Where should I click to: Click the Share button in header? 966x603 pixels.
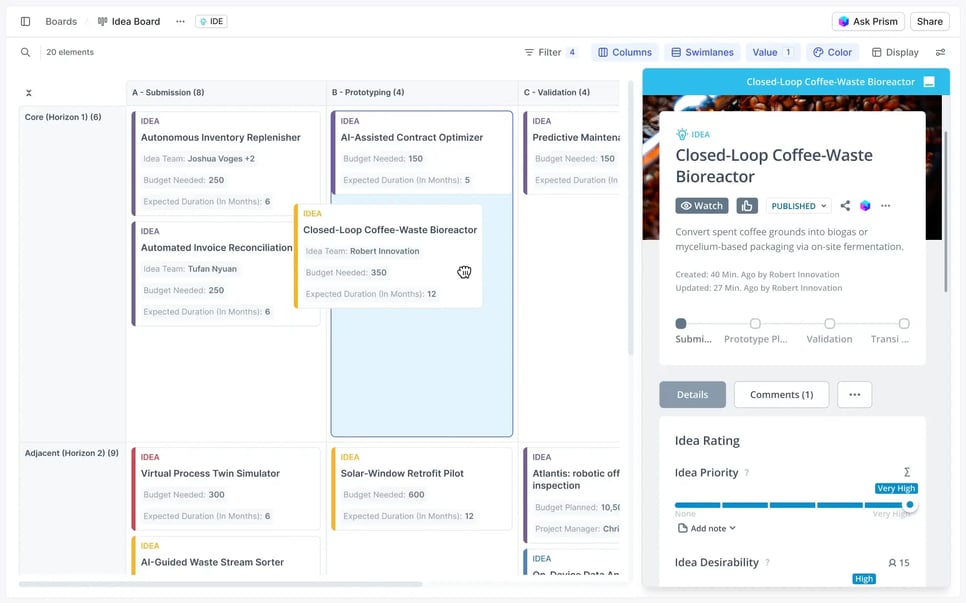tap(929, 21)
